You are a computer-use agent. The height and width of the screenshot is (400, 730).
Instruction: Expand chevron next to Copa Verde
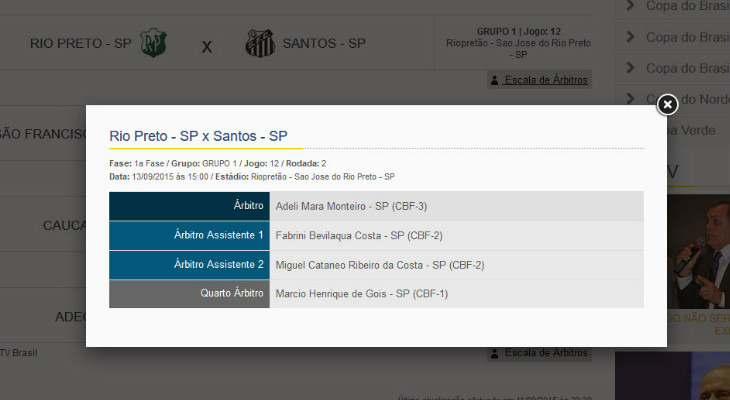pyautogui.click(x=630, y=130)
